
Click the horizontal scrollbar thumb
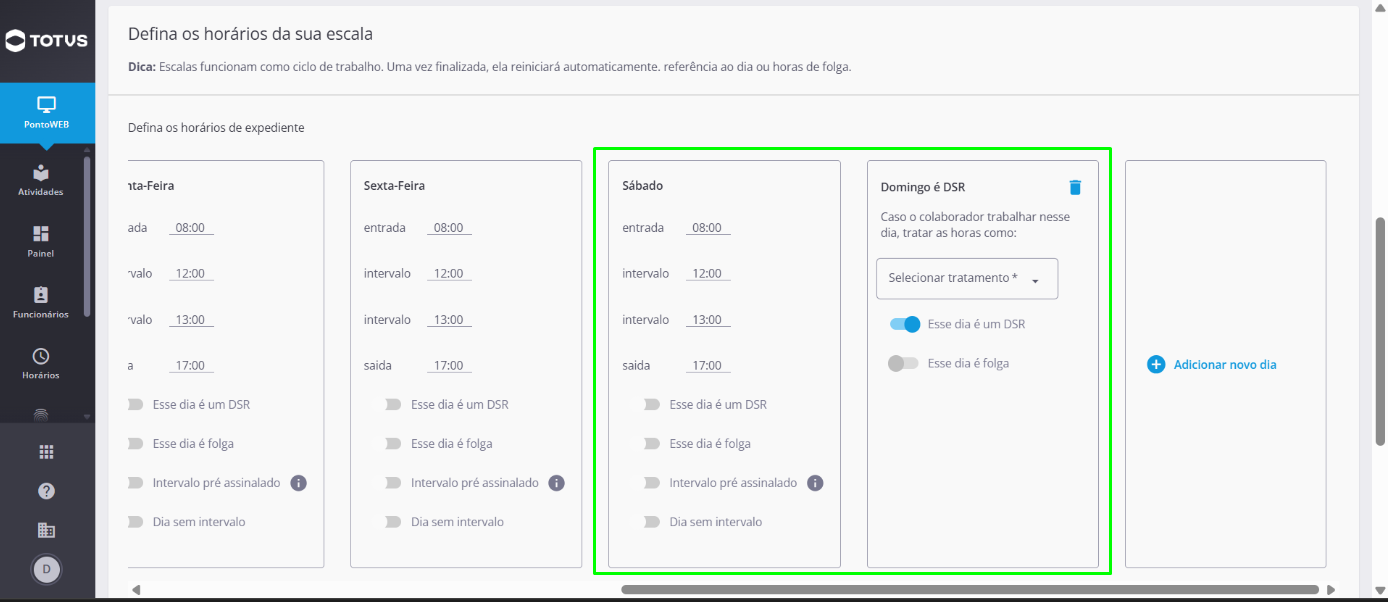[970, 590]
